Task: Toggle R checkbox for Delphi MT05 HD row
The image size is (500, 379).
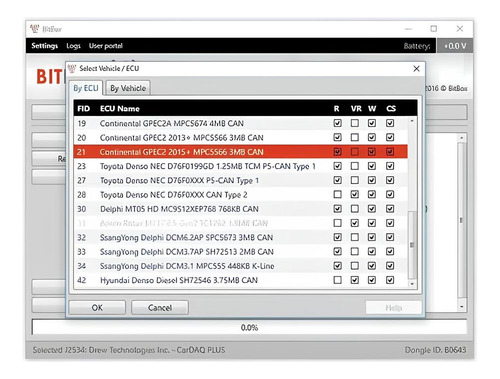Action: click(x=337, y=209)
